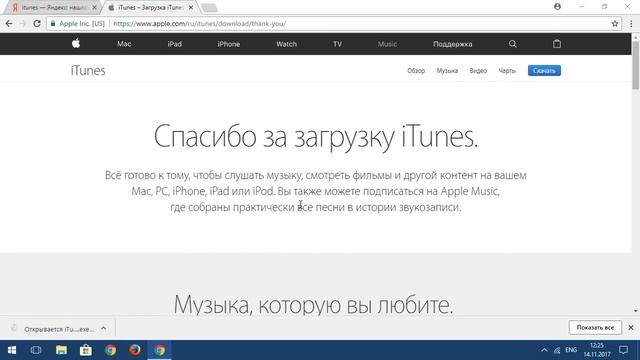The image size is (640, 360).
Task: Close the iTunes download tab
Action: [191, 7]
